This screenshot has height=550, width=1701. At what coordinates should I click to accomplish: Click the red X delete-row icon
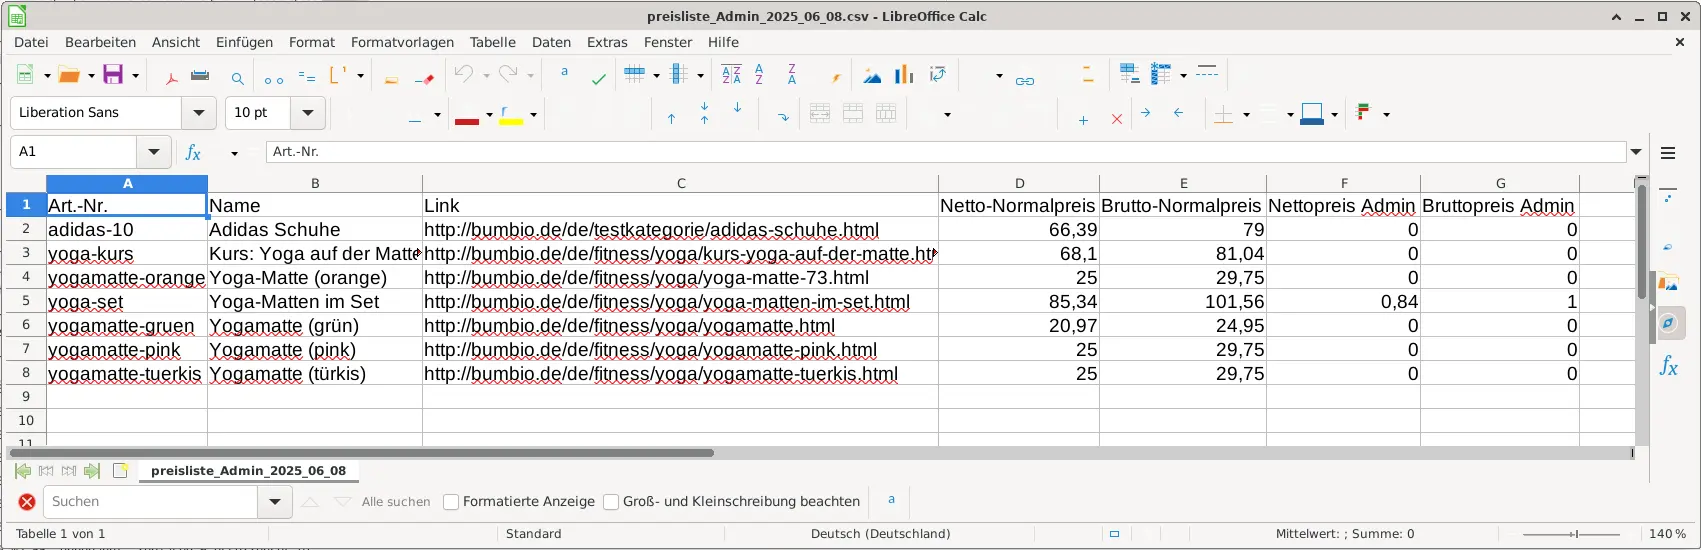pos(1117,119)
